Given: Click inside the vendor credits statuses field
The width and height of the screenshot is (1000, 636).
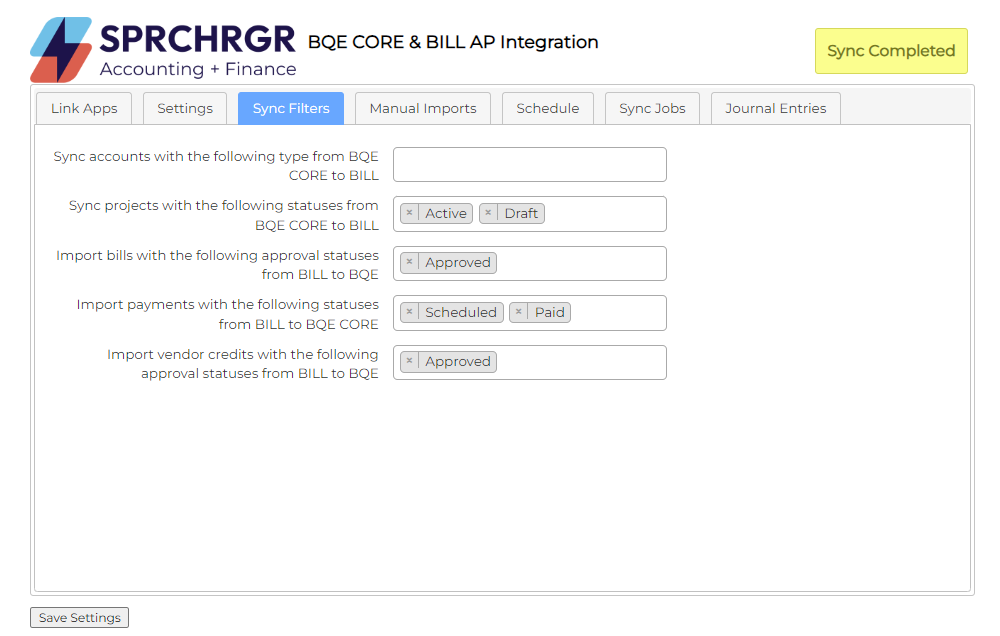Looking at the screenshot, I should (x=580, y=362).
